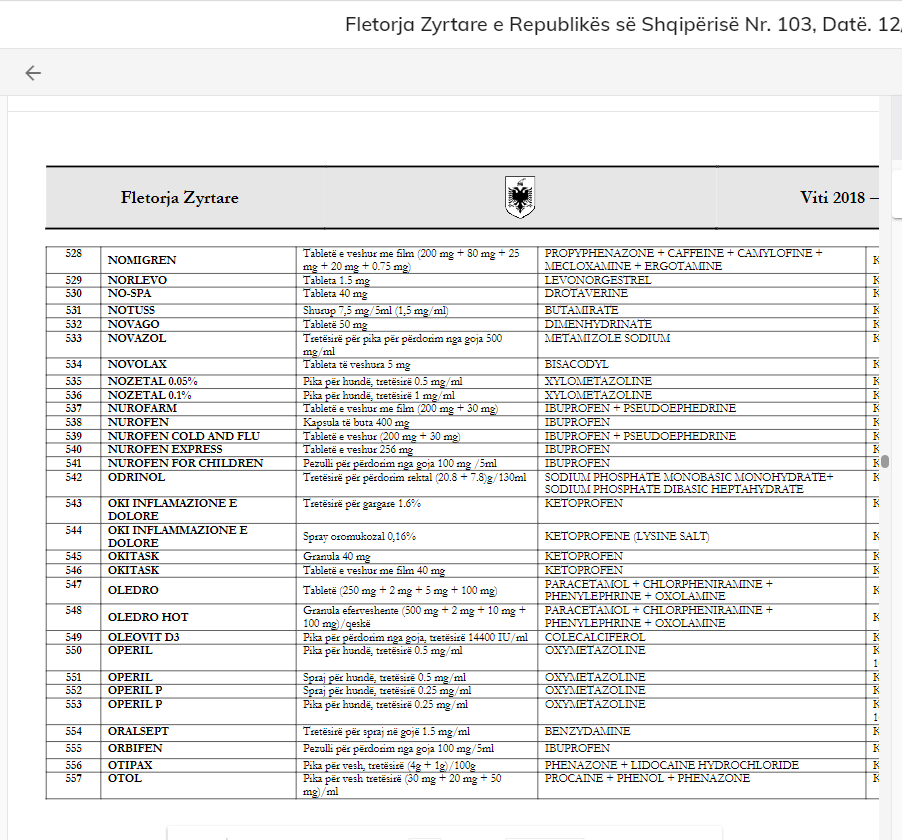Image resolution: width=902 pixels, height=840 pixels.
Task: Click NUROFEN FOR CHILDREN row name
Action: [185, 464]
